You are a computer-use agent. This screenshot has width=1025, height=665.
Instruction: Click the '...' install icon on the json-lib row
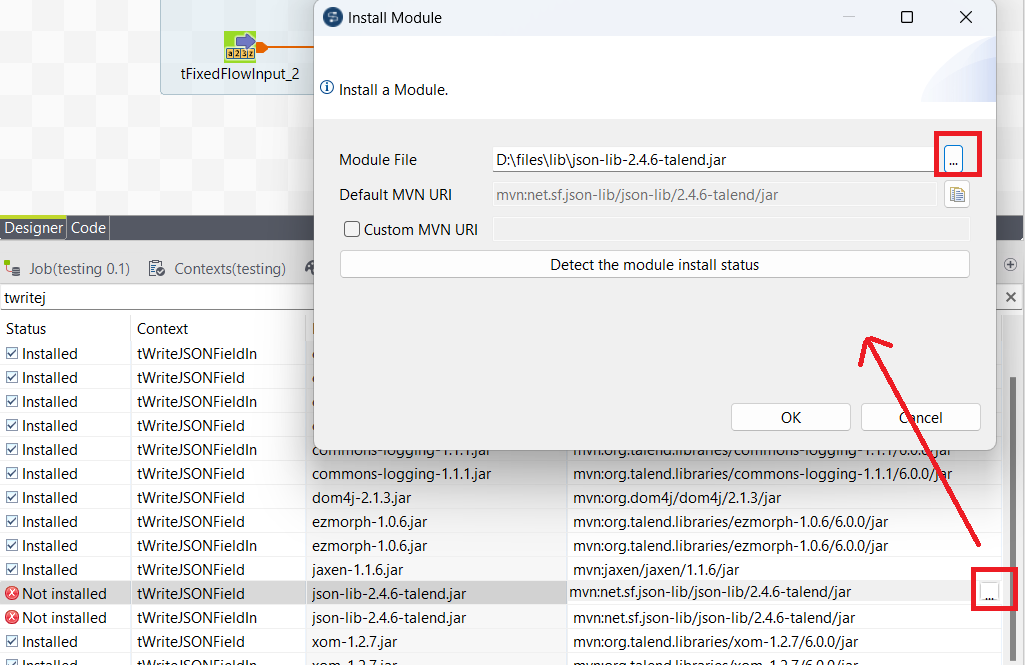(x=993, y=590)
